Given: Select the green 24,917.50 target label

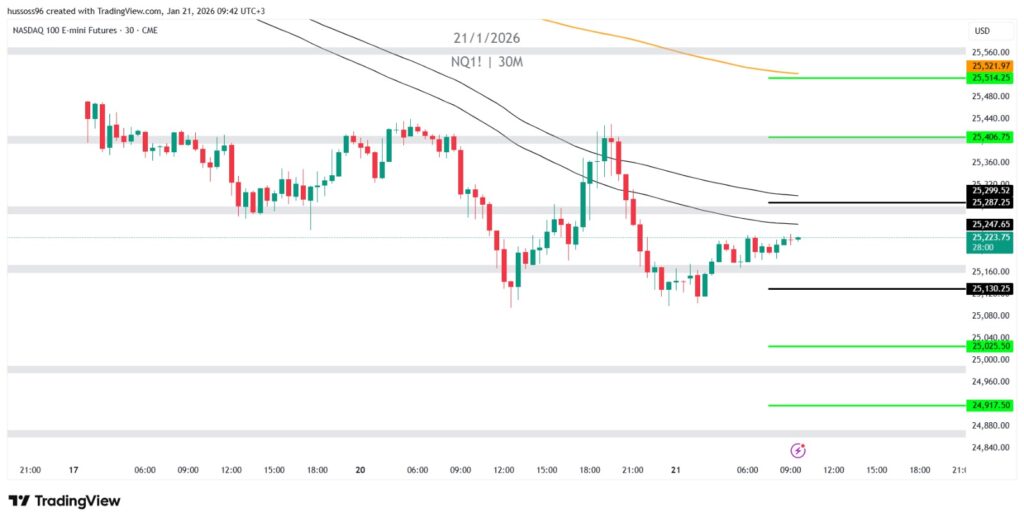Looking at the screenshot, I should [990, 405].
